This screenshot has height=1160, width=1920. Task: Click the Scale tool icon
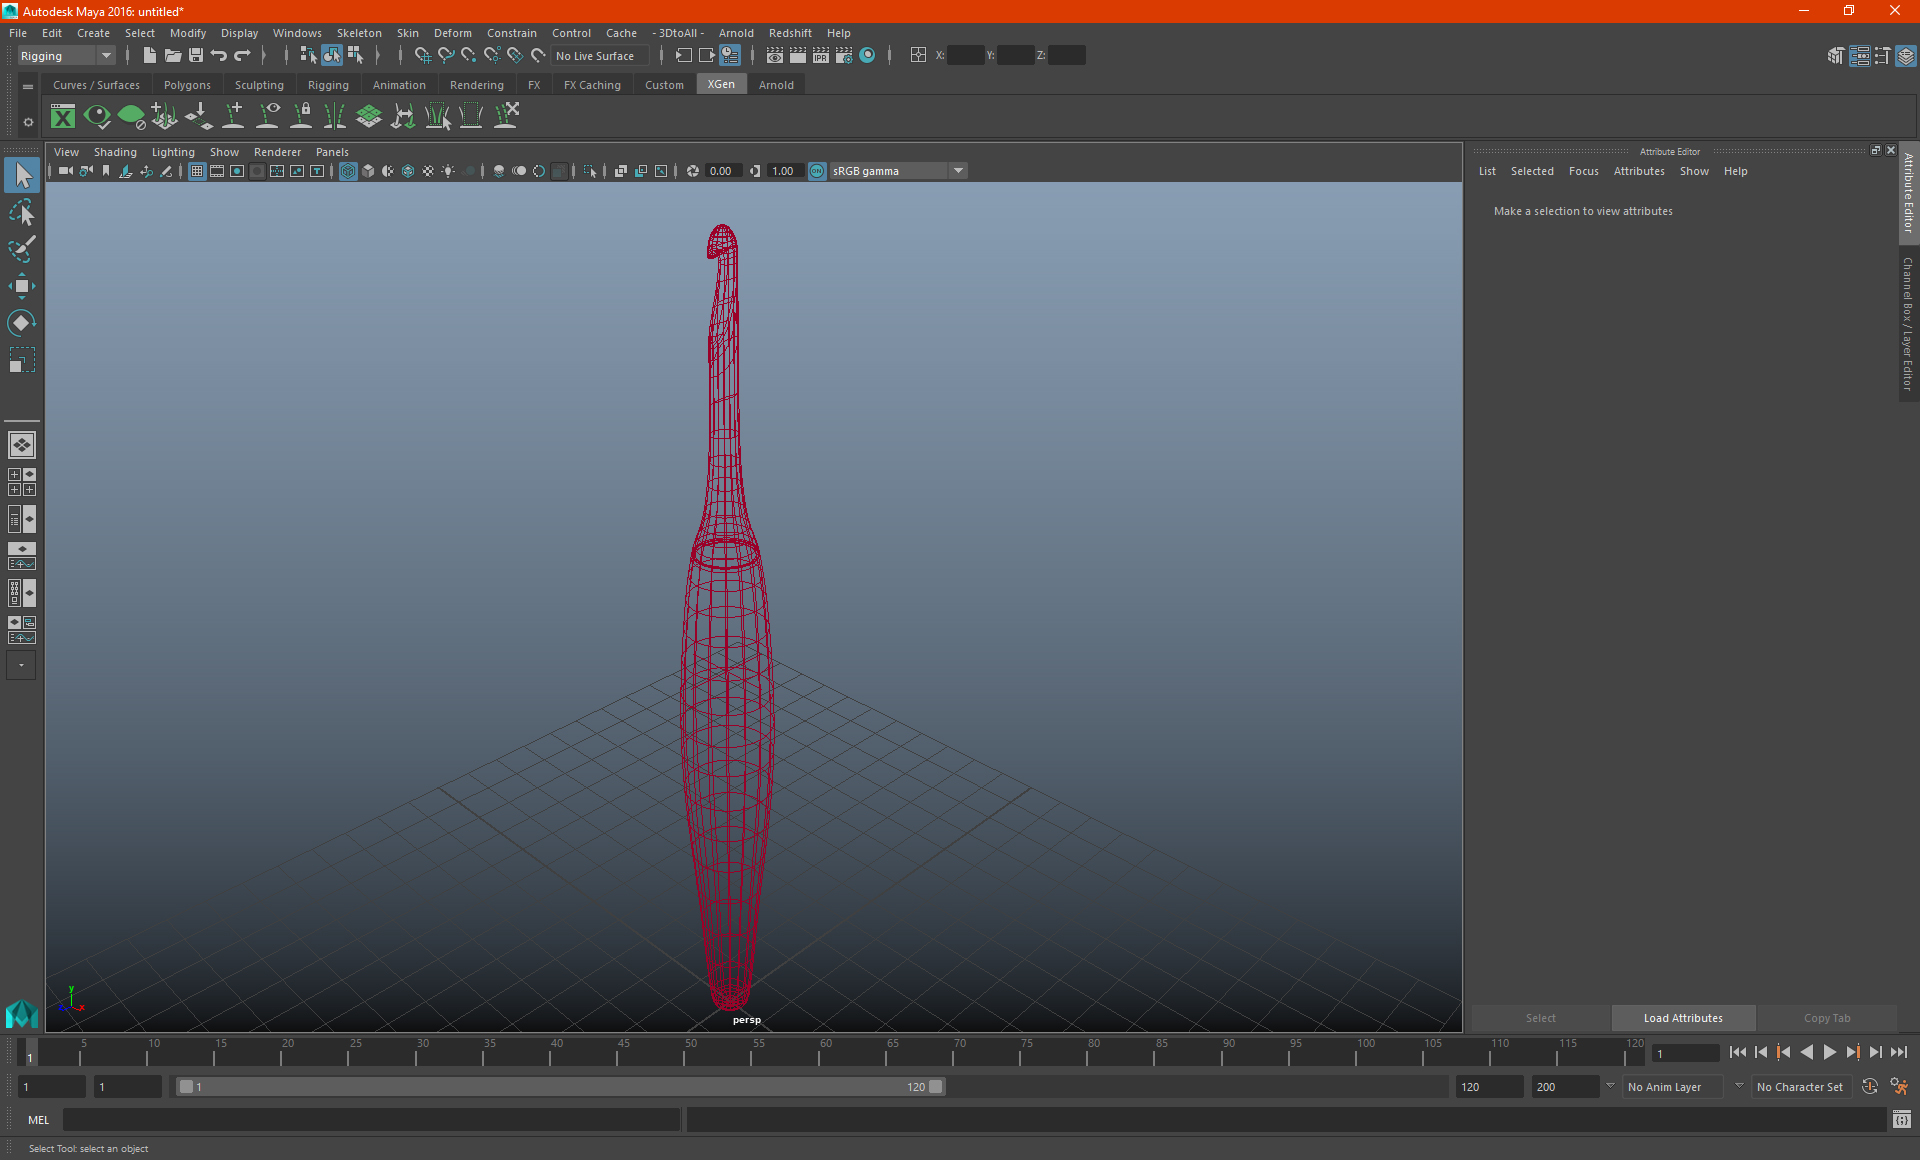pyautogui.click(x=21, y=363)
